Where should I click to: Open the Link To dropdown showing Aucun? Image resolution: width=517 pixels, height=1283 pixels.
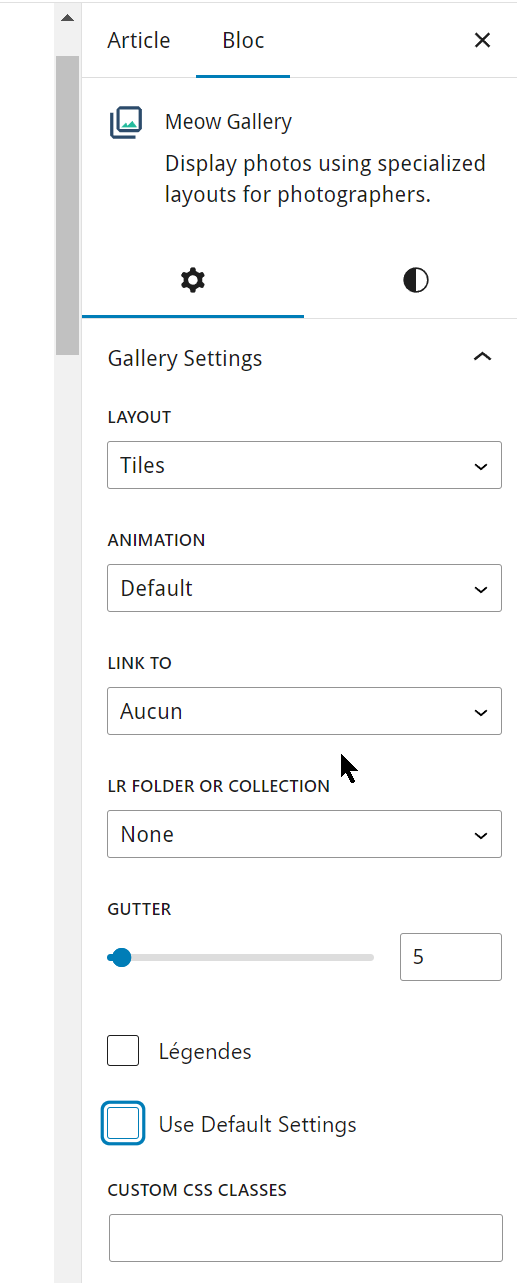[304, 711]
